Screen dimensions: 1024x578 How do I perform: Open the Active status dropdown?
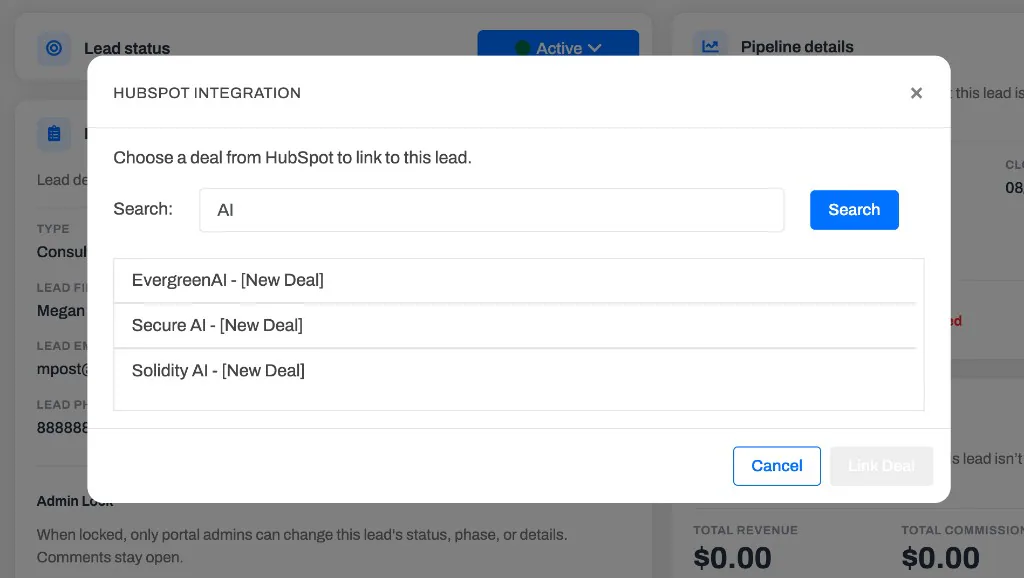point(558,44)
